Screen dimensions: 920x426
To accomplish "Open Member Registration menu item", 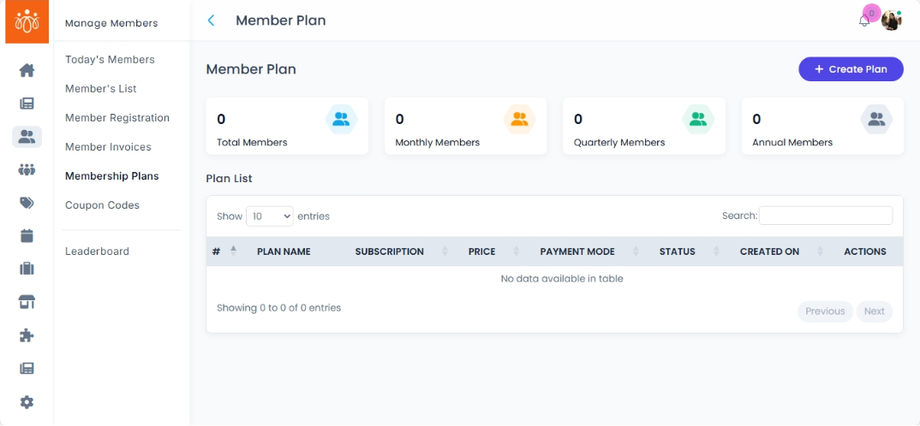I will coord(117,118).
